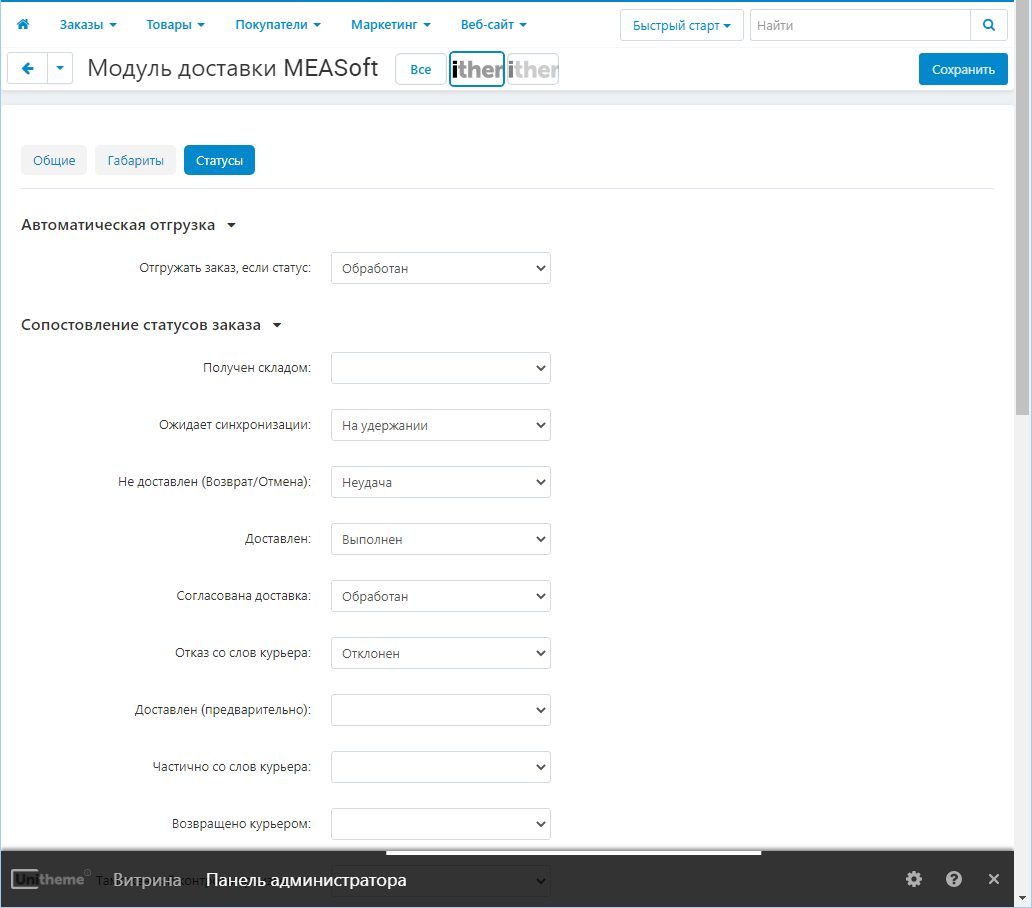The width and height of the screenshot is (1032, 908).
Task: Open the Заказы menu
Action: [88, 25]
